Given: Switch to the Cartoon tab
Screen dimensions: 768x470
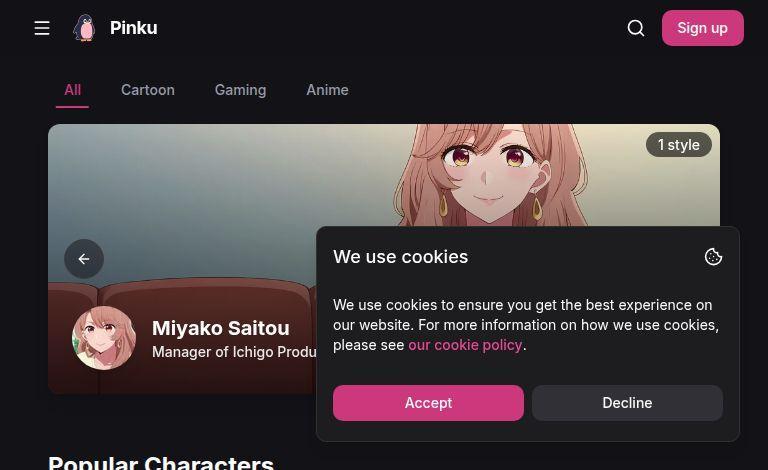Looking at the screenshot, I should pos(148,90).
